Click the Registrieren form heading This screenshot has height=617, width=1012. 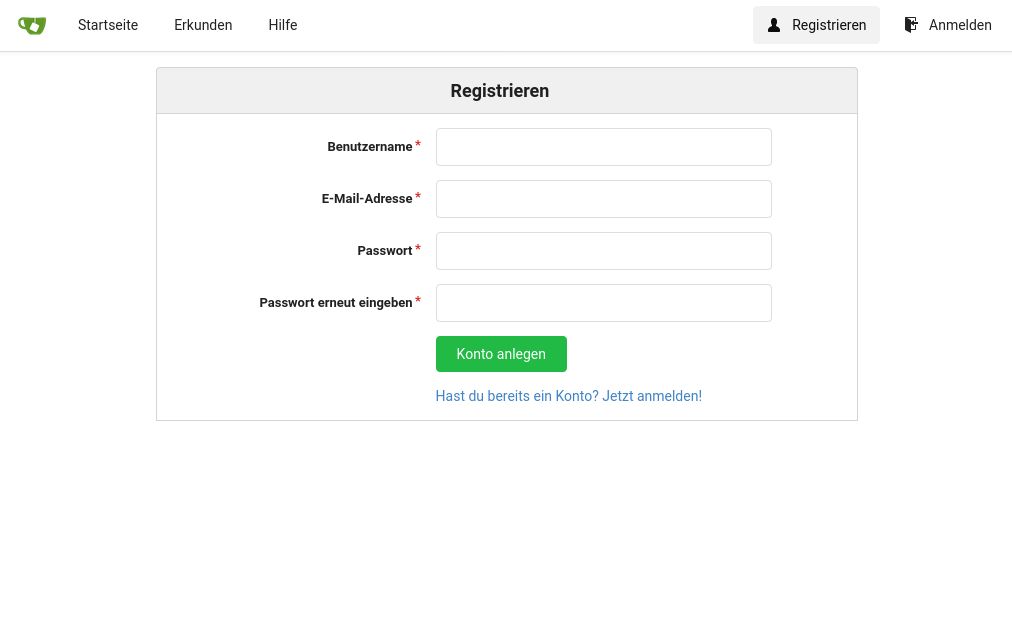[x=499, y=91]
